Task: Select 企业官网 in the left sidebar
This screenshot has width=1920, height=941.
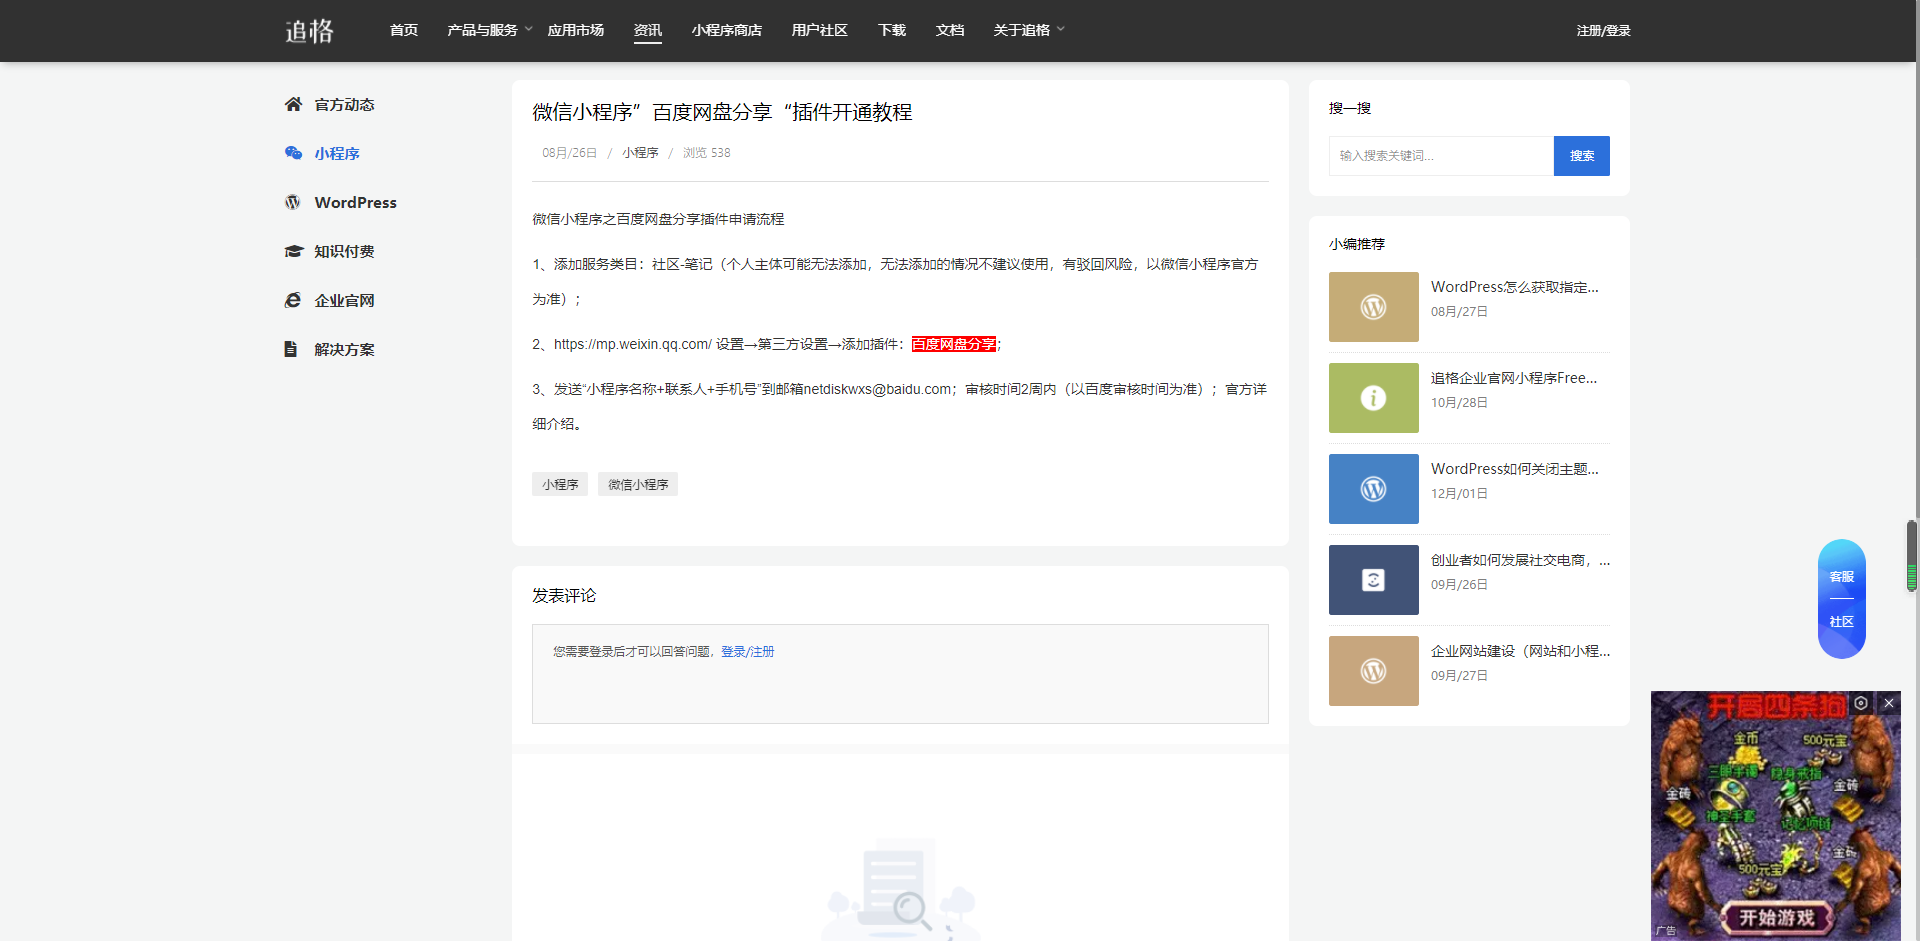Action: (345, 301)
